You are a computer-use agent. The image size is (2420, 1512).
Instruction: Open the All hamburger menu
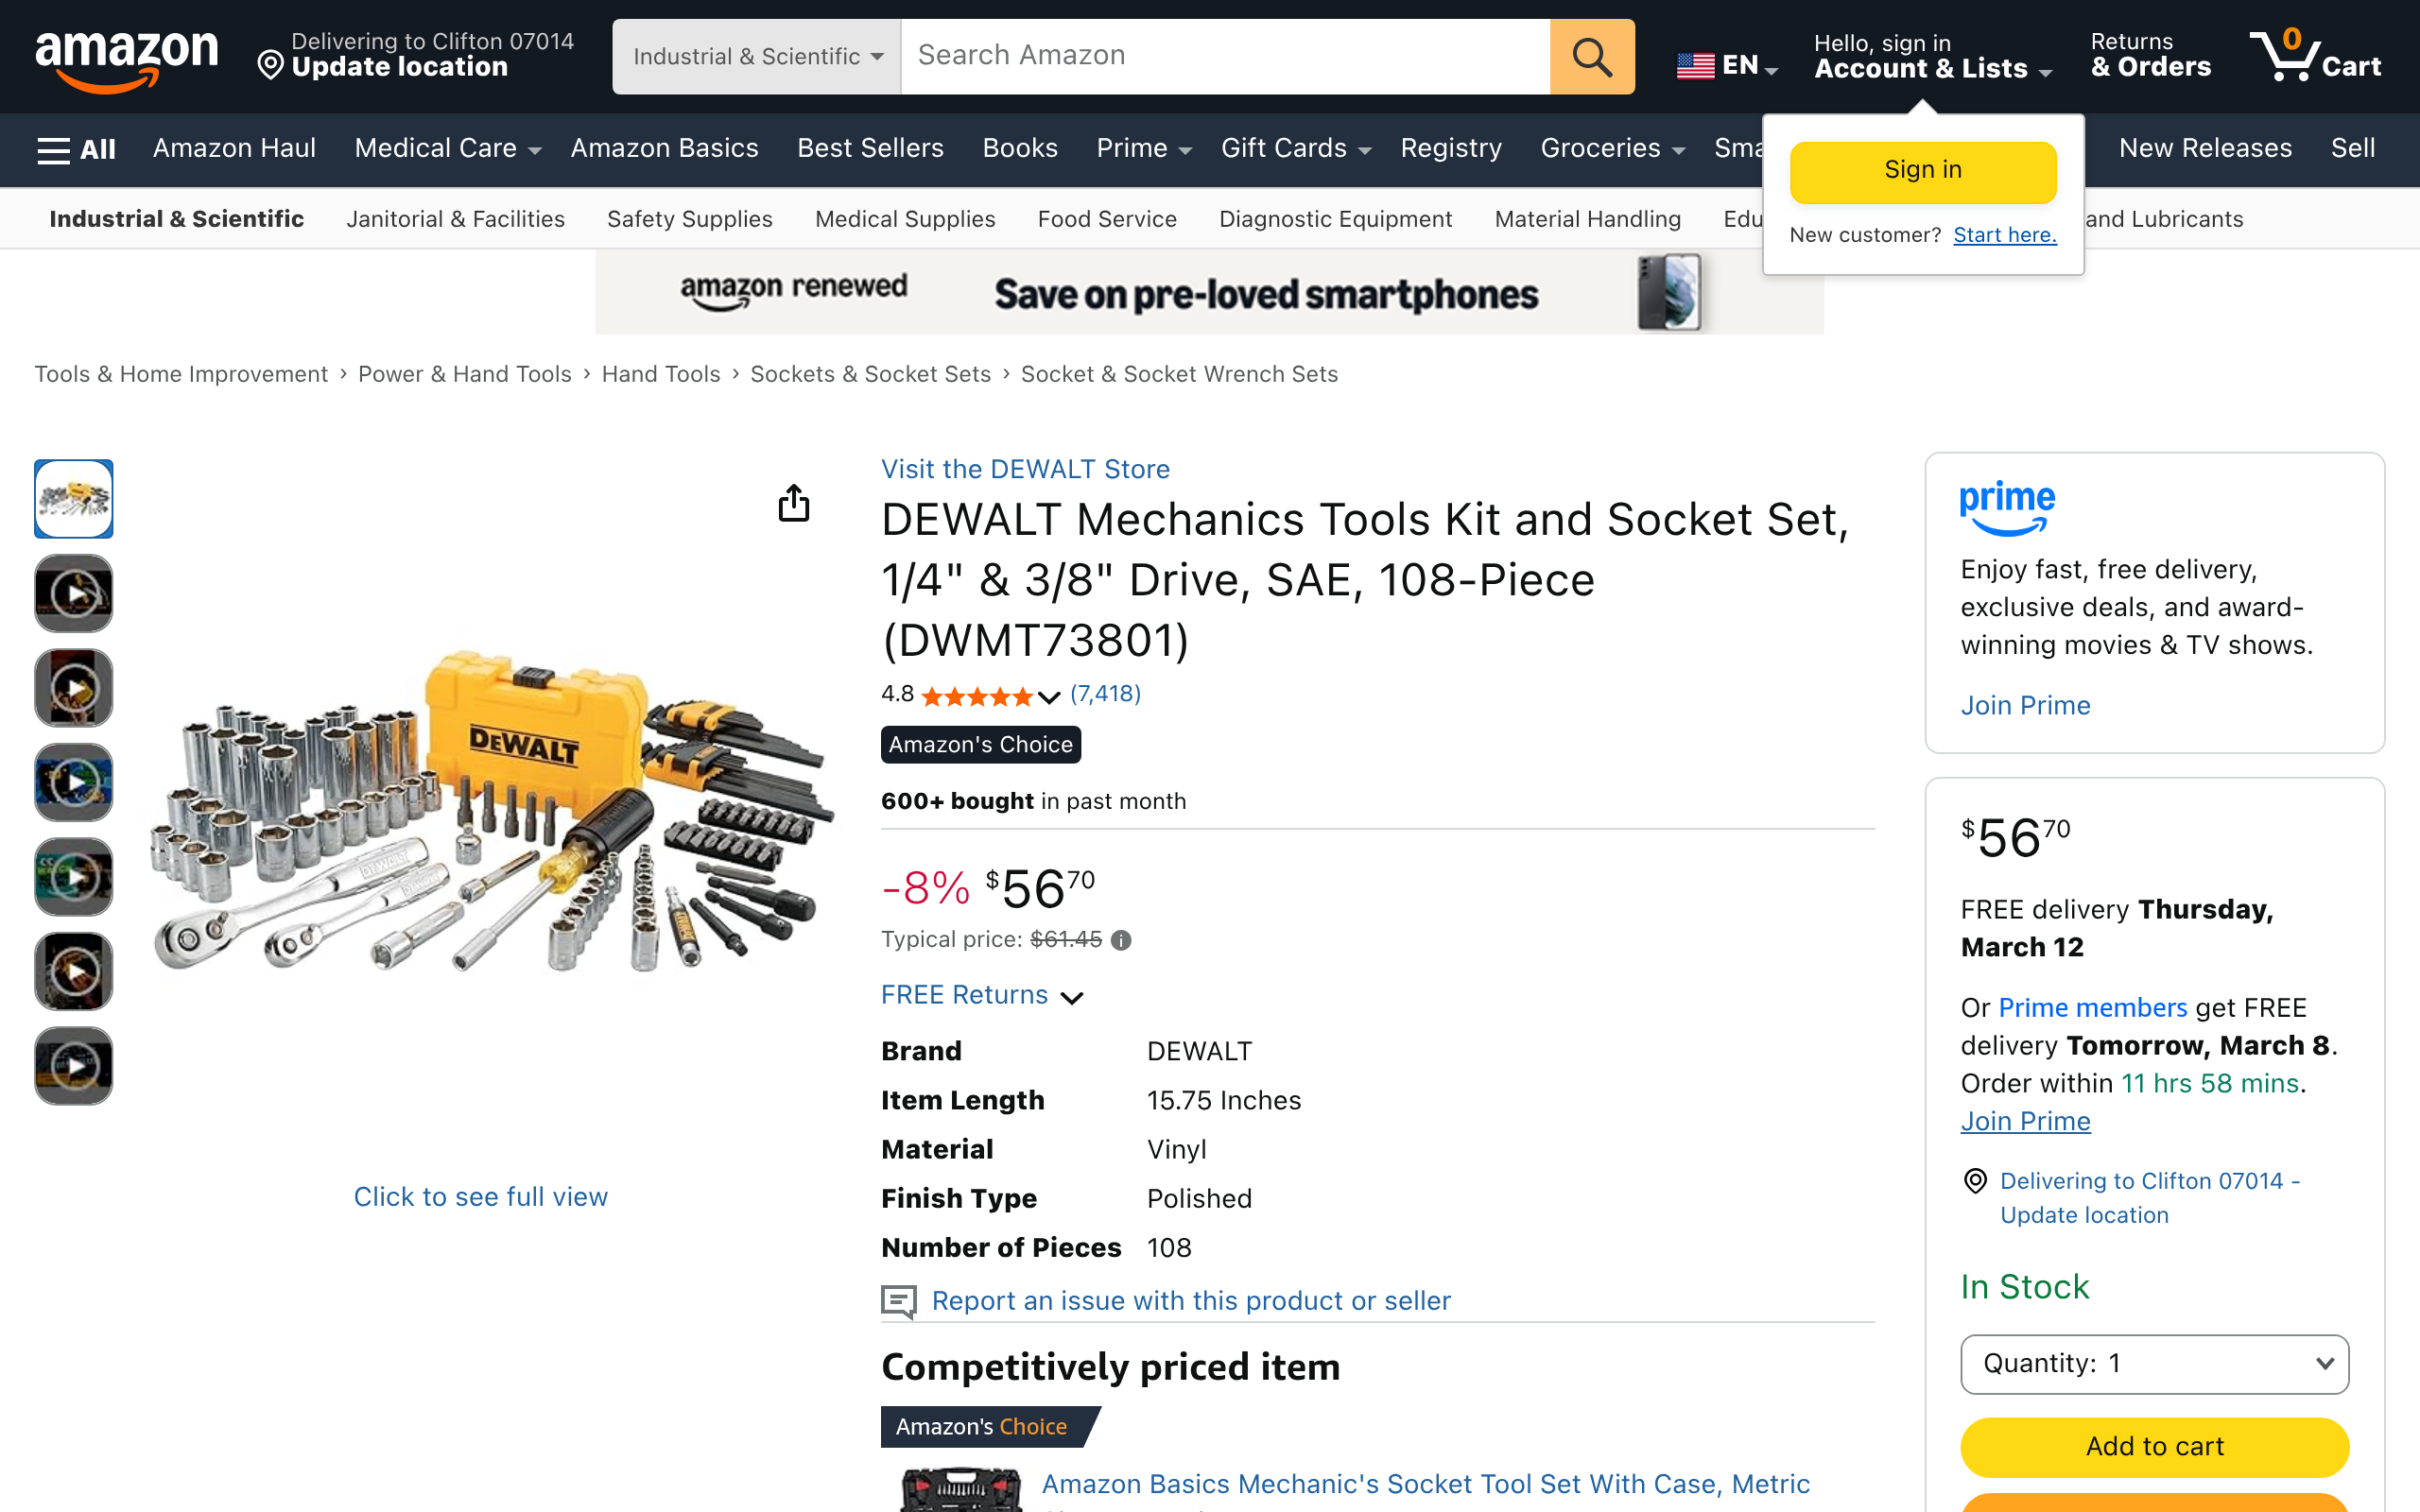[x=76, y=149]
